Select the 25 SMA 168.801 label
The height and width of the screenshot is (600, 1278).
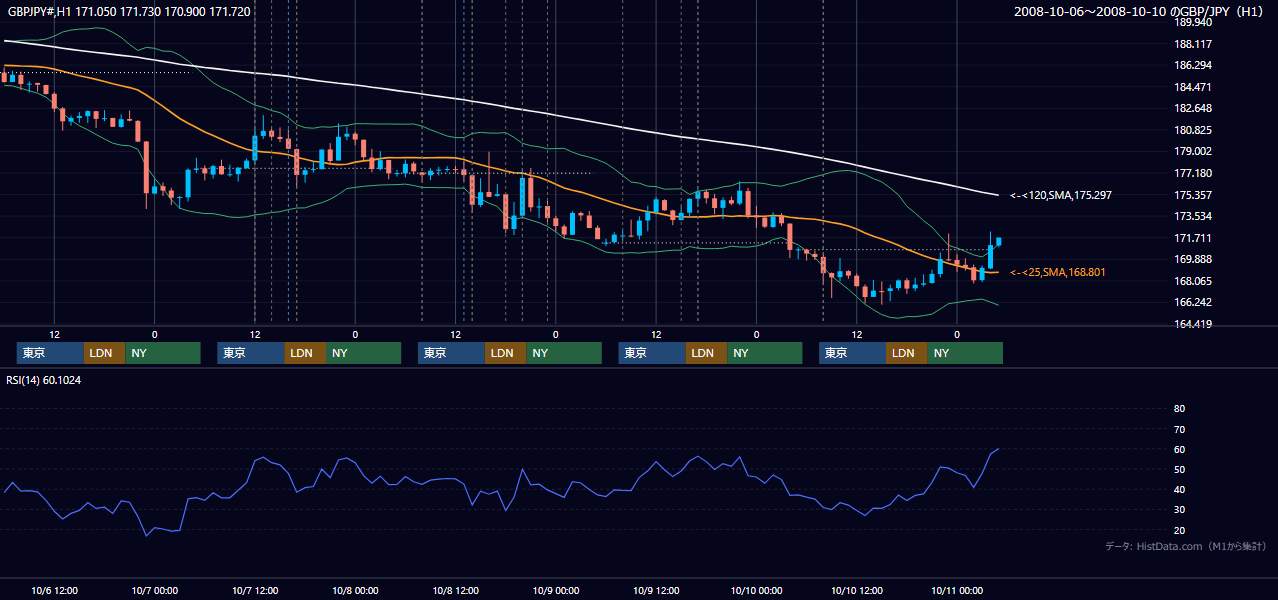[1058, 272]
